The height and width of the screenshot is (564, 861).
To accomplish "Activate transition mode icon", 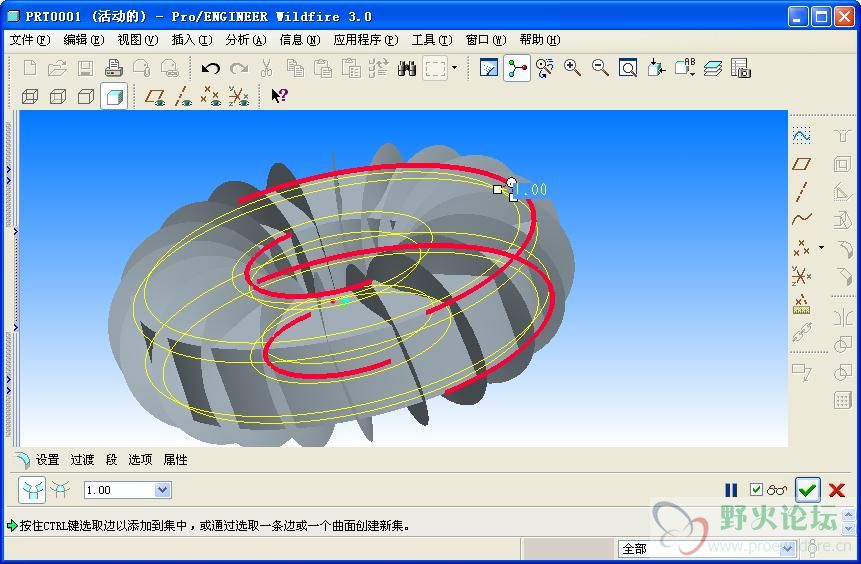I will (60, 489).
